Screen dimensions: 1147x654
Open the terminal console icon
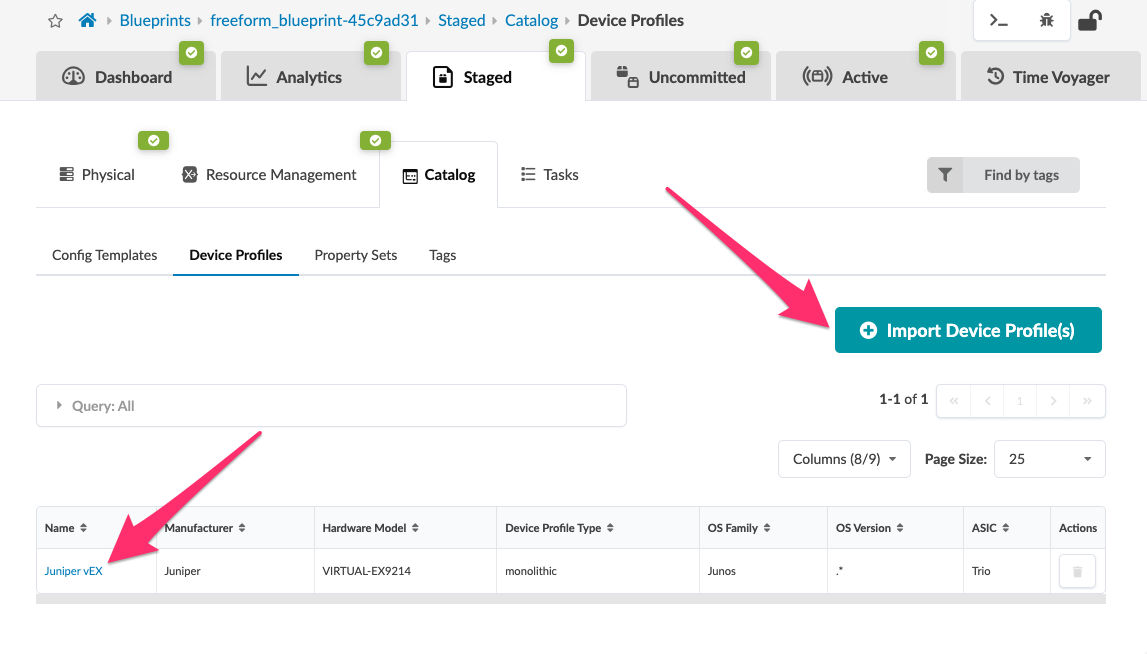[x=999, y=20]
